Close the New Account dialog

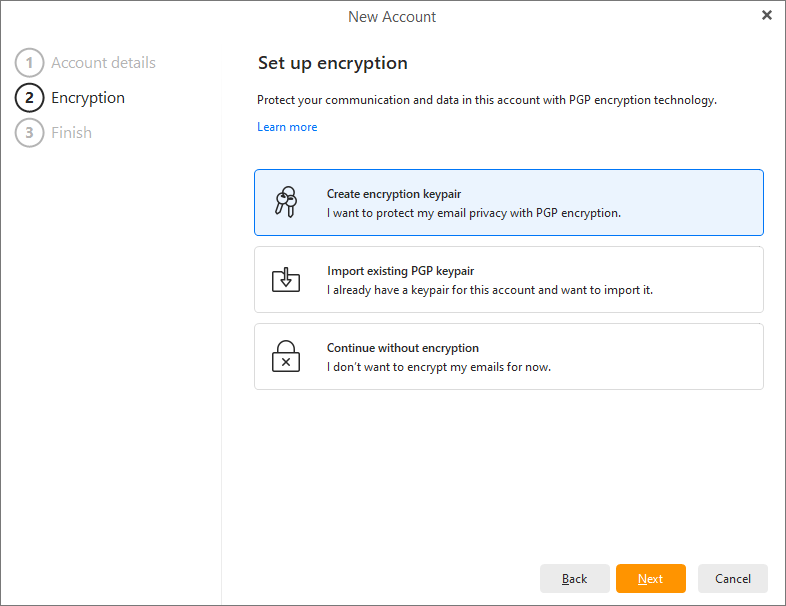click(x=767, y=15)
